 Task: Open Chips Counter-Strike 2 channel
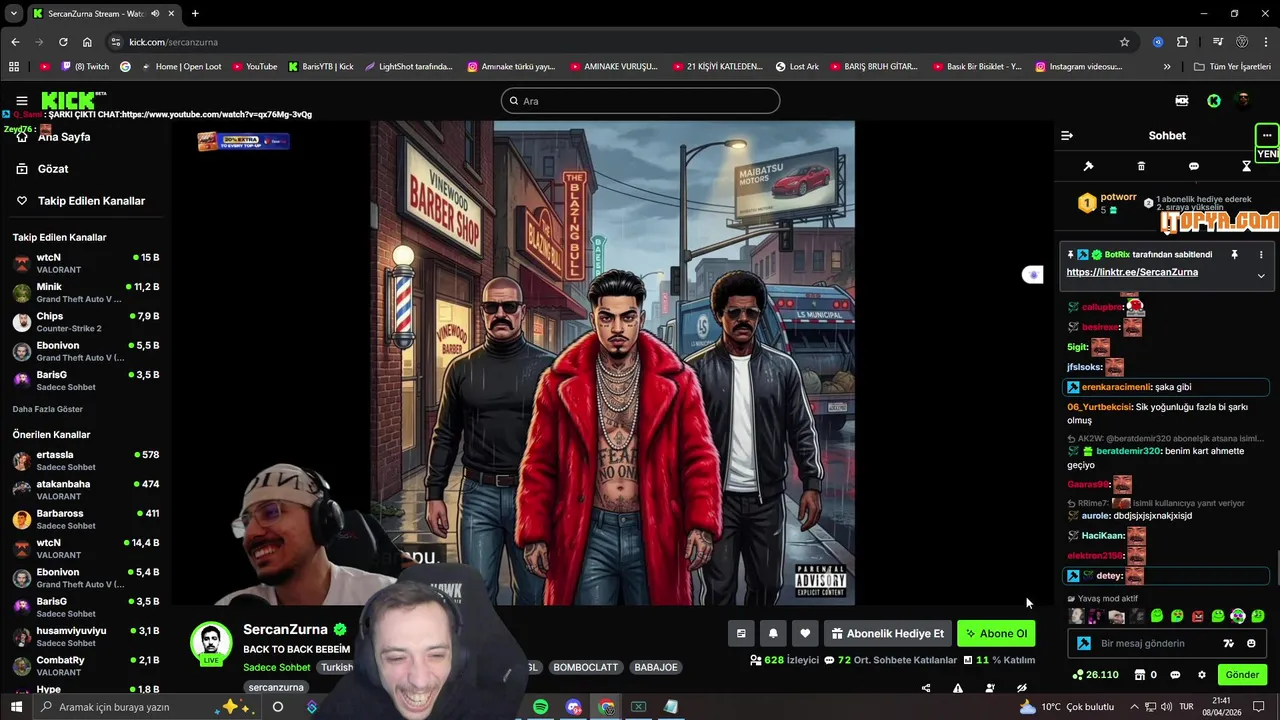(86, 322)
